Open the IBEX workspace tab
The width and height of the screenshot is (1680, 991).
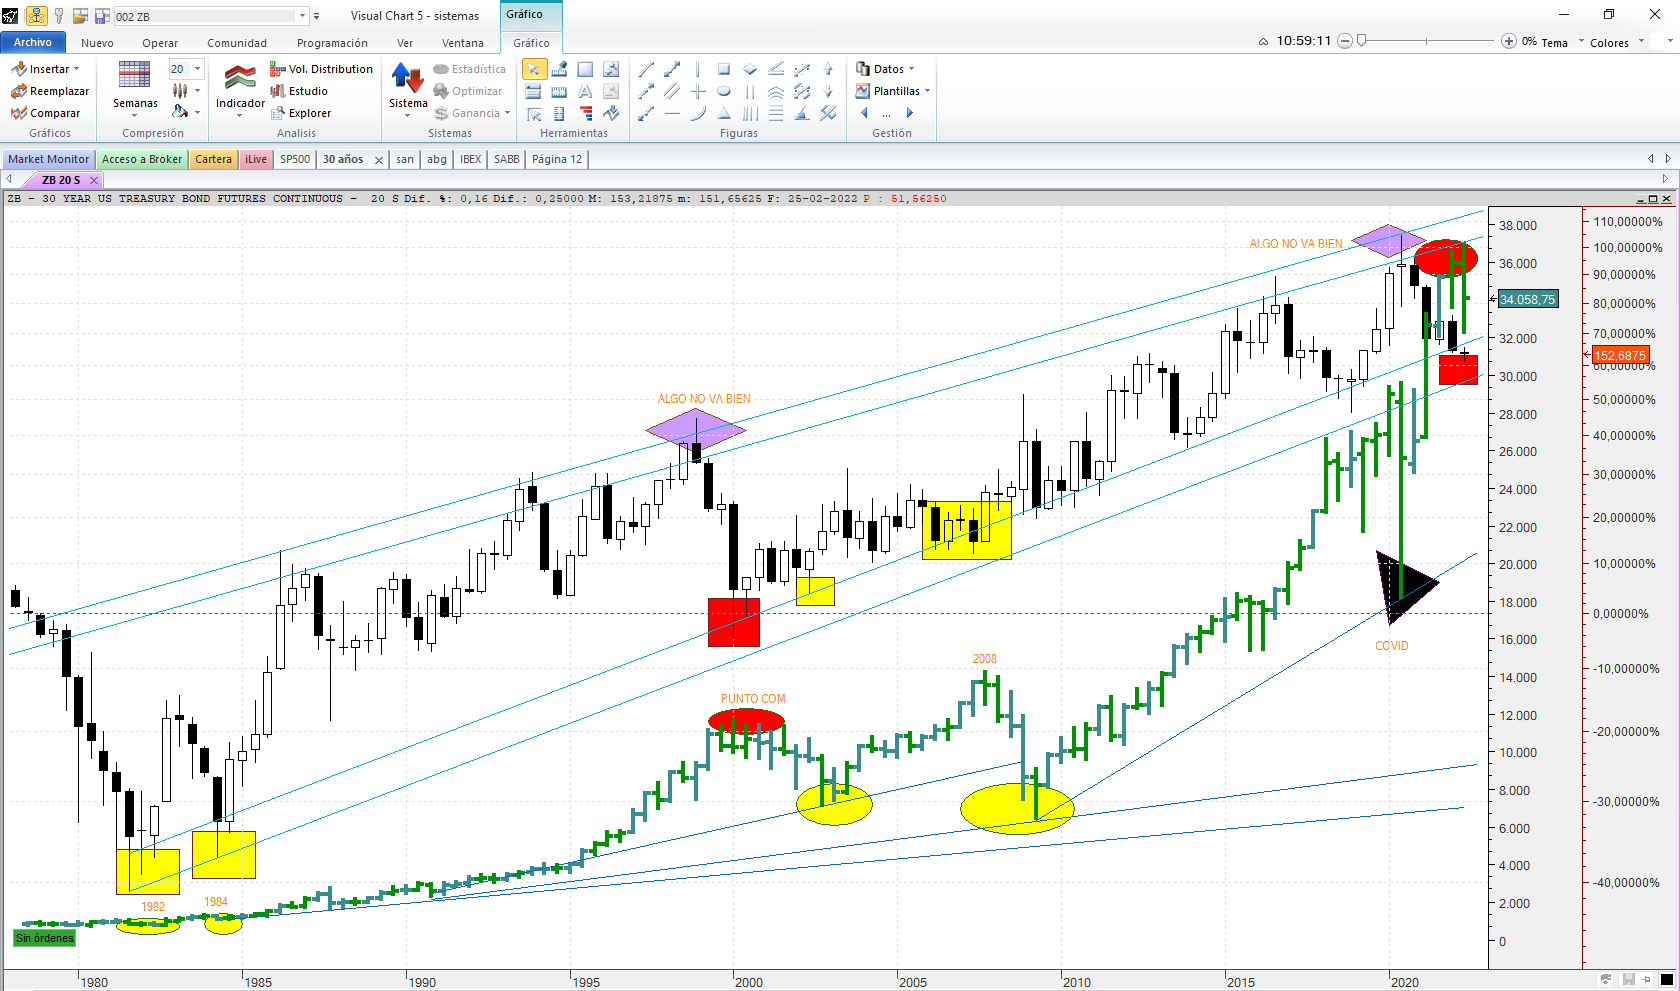click(x=471, y=159)
